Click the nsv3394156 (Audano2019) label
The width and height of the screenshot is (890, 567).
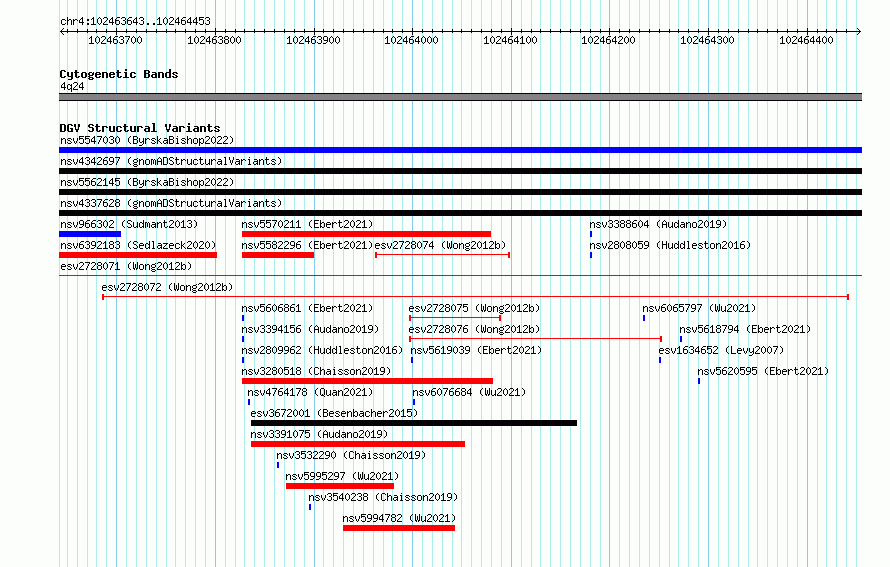[x=310, y=329]
